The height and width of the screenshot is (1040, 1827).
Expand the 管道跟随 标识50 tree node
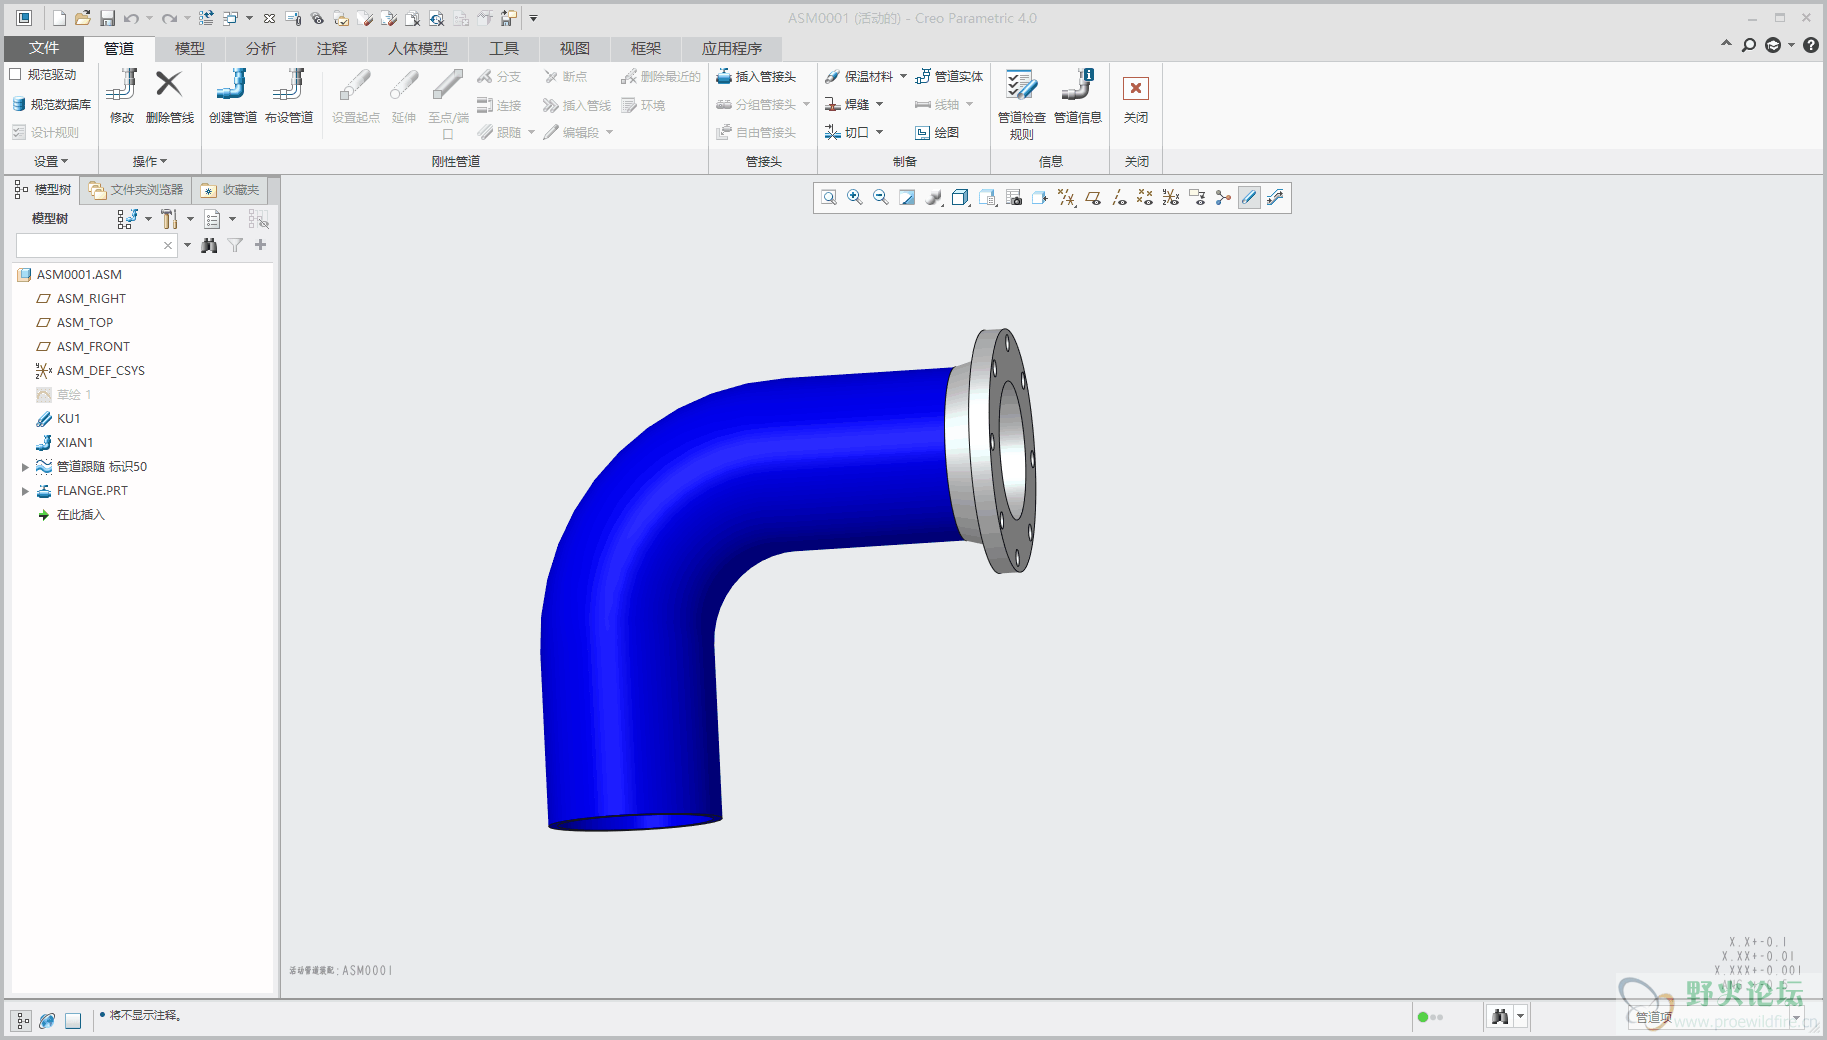coord(25,467)
